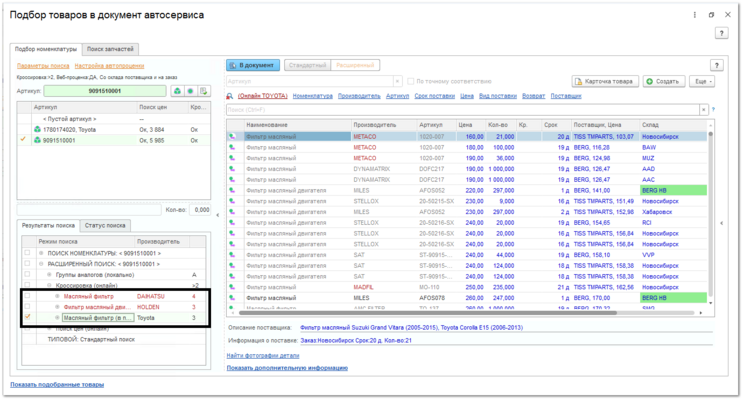Click the vertical scrollbar of results table

[x=710, y=213]
